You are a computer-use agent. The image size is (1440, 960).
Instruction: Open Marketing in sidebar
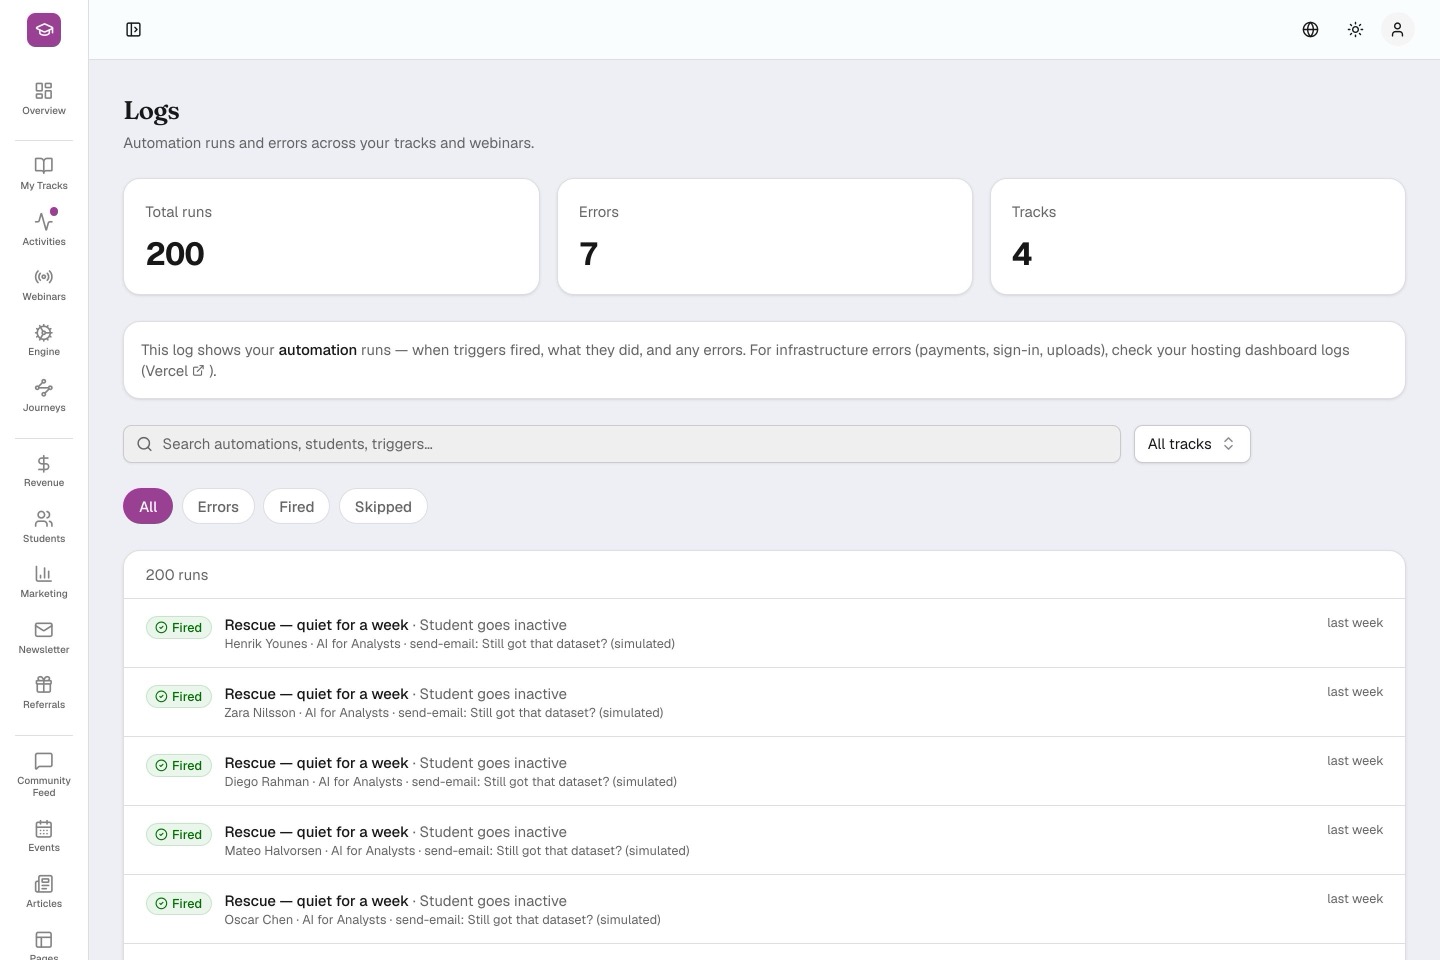[44, 582]
